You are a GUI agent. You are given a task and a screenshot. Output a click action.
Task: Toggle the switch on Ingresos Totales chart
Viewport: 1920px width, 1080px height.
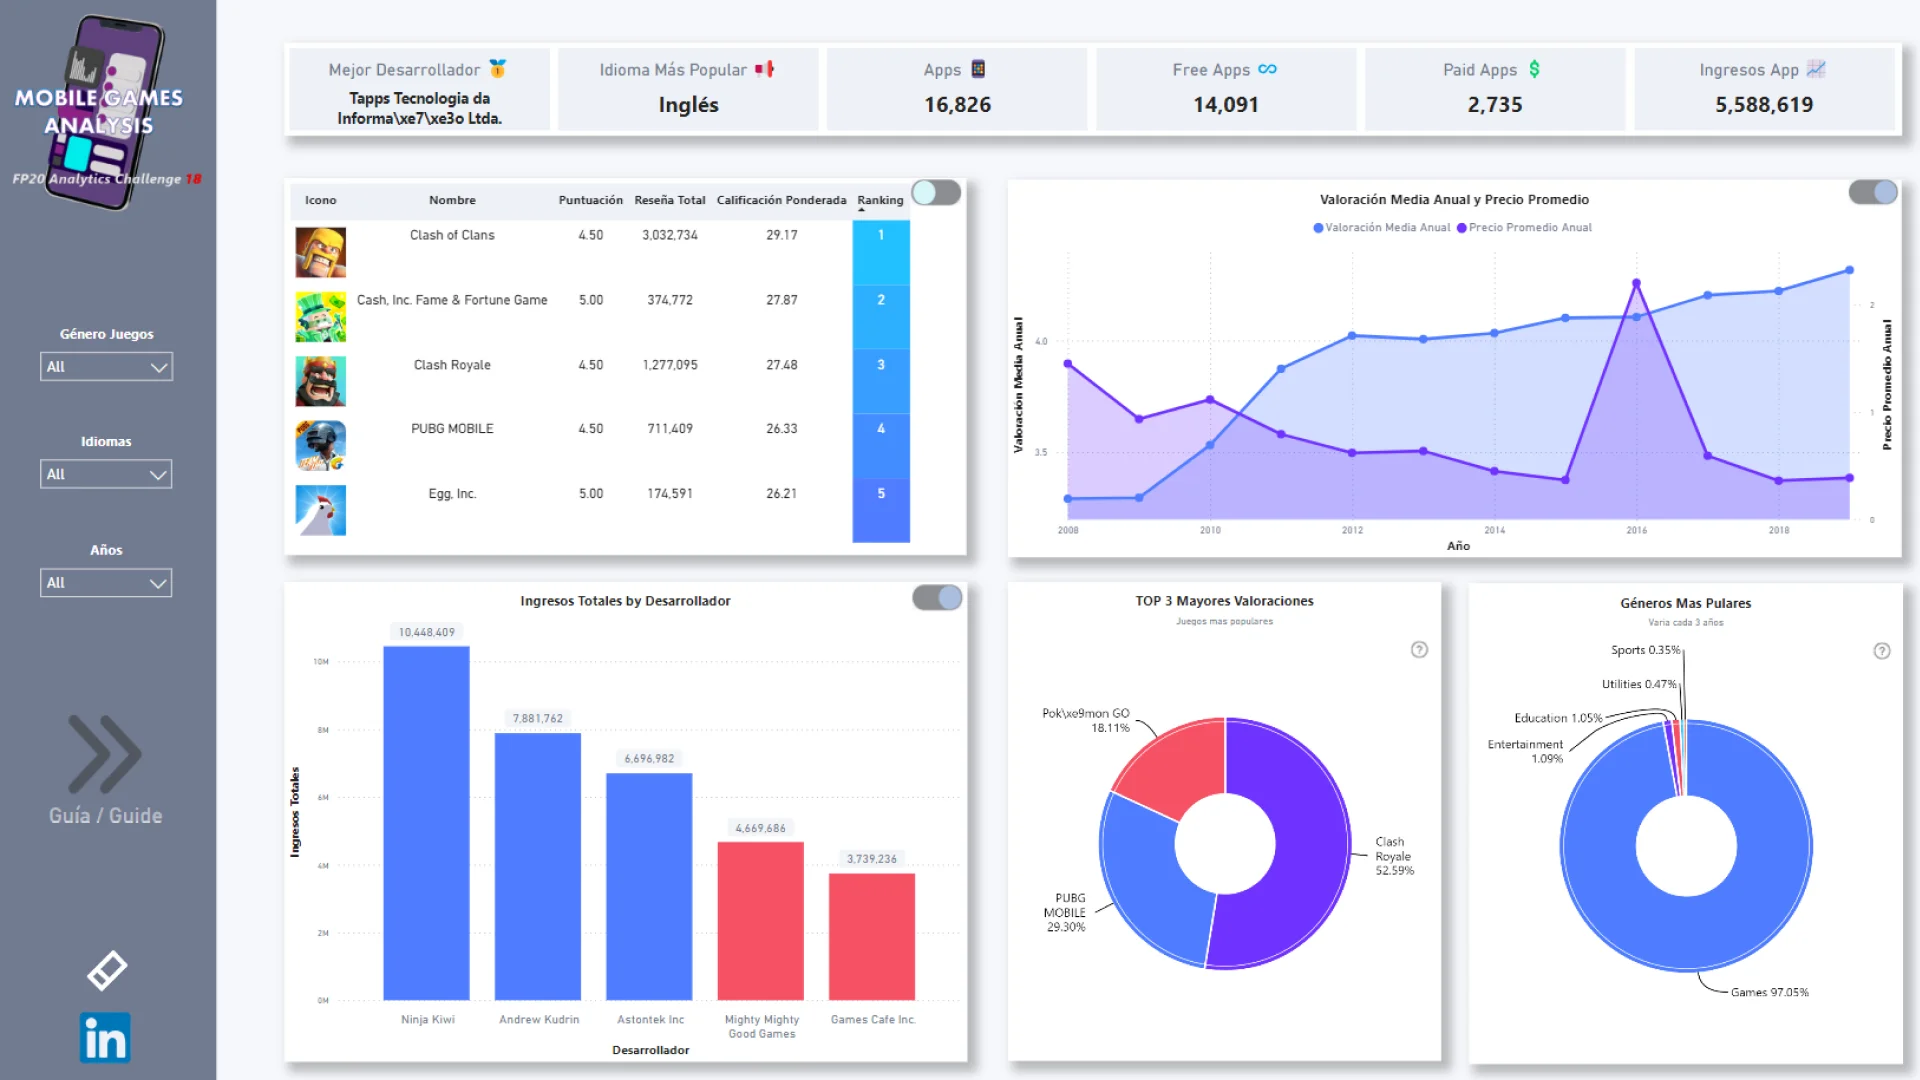(x=937, y=598)
